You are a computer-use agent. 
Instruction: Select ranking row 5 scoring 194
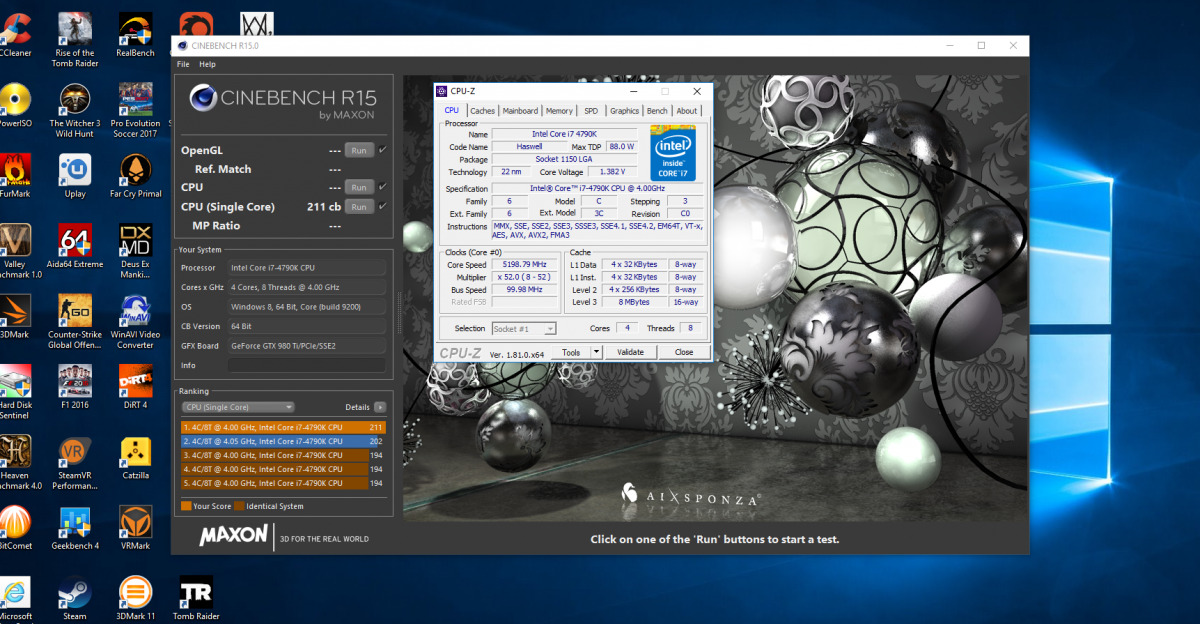click(283, 483)
